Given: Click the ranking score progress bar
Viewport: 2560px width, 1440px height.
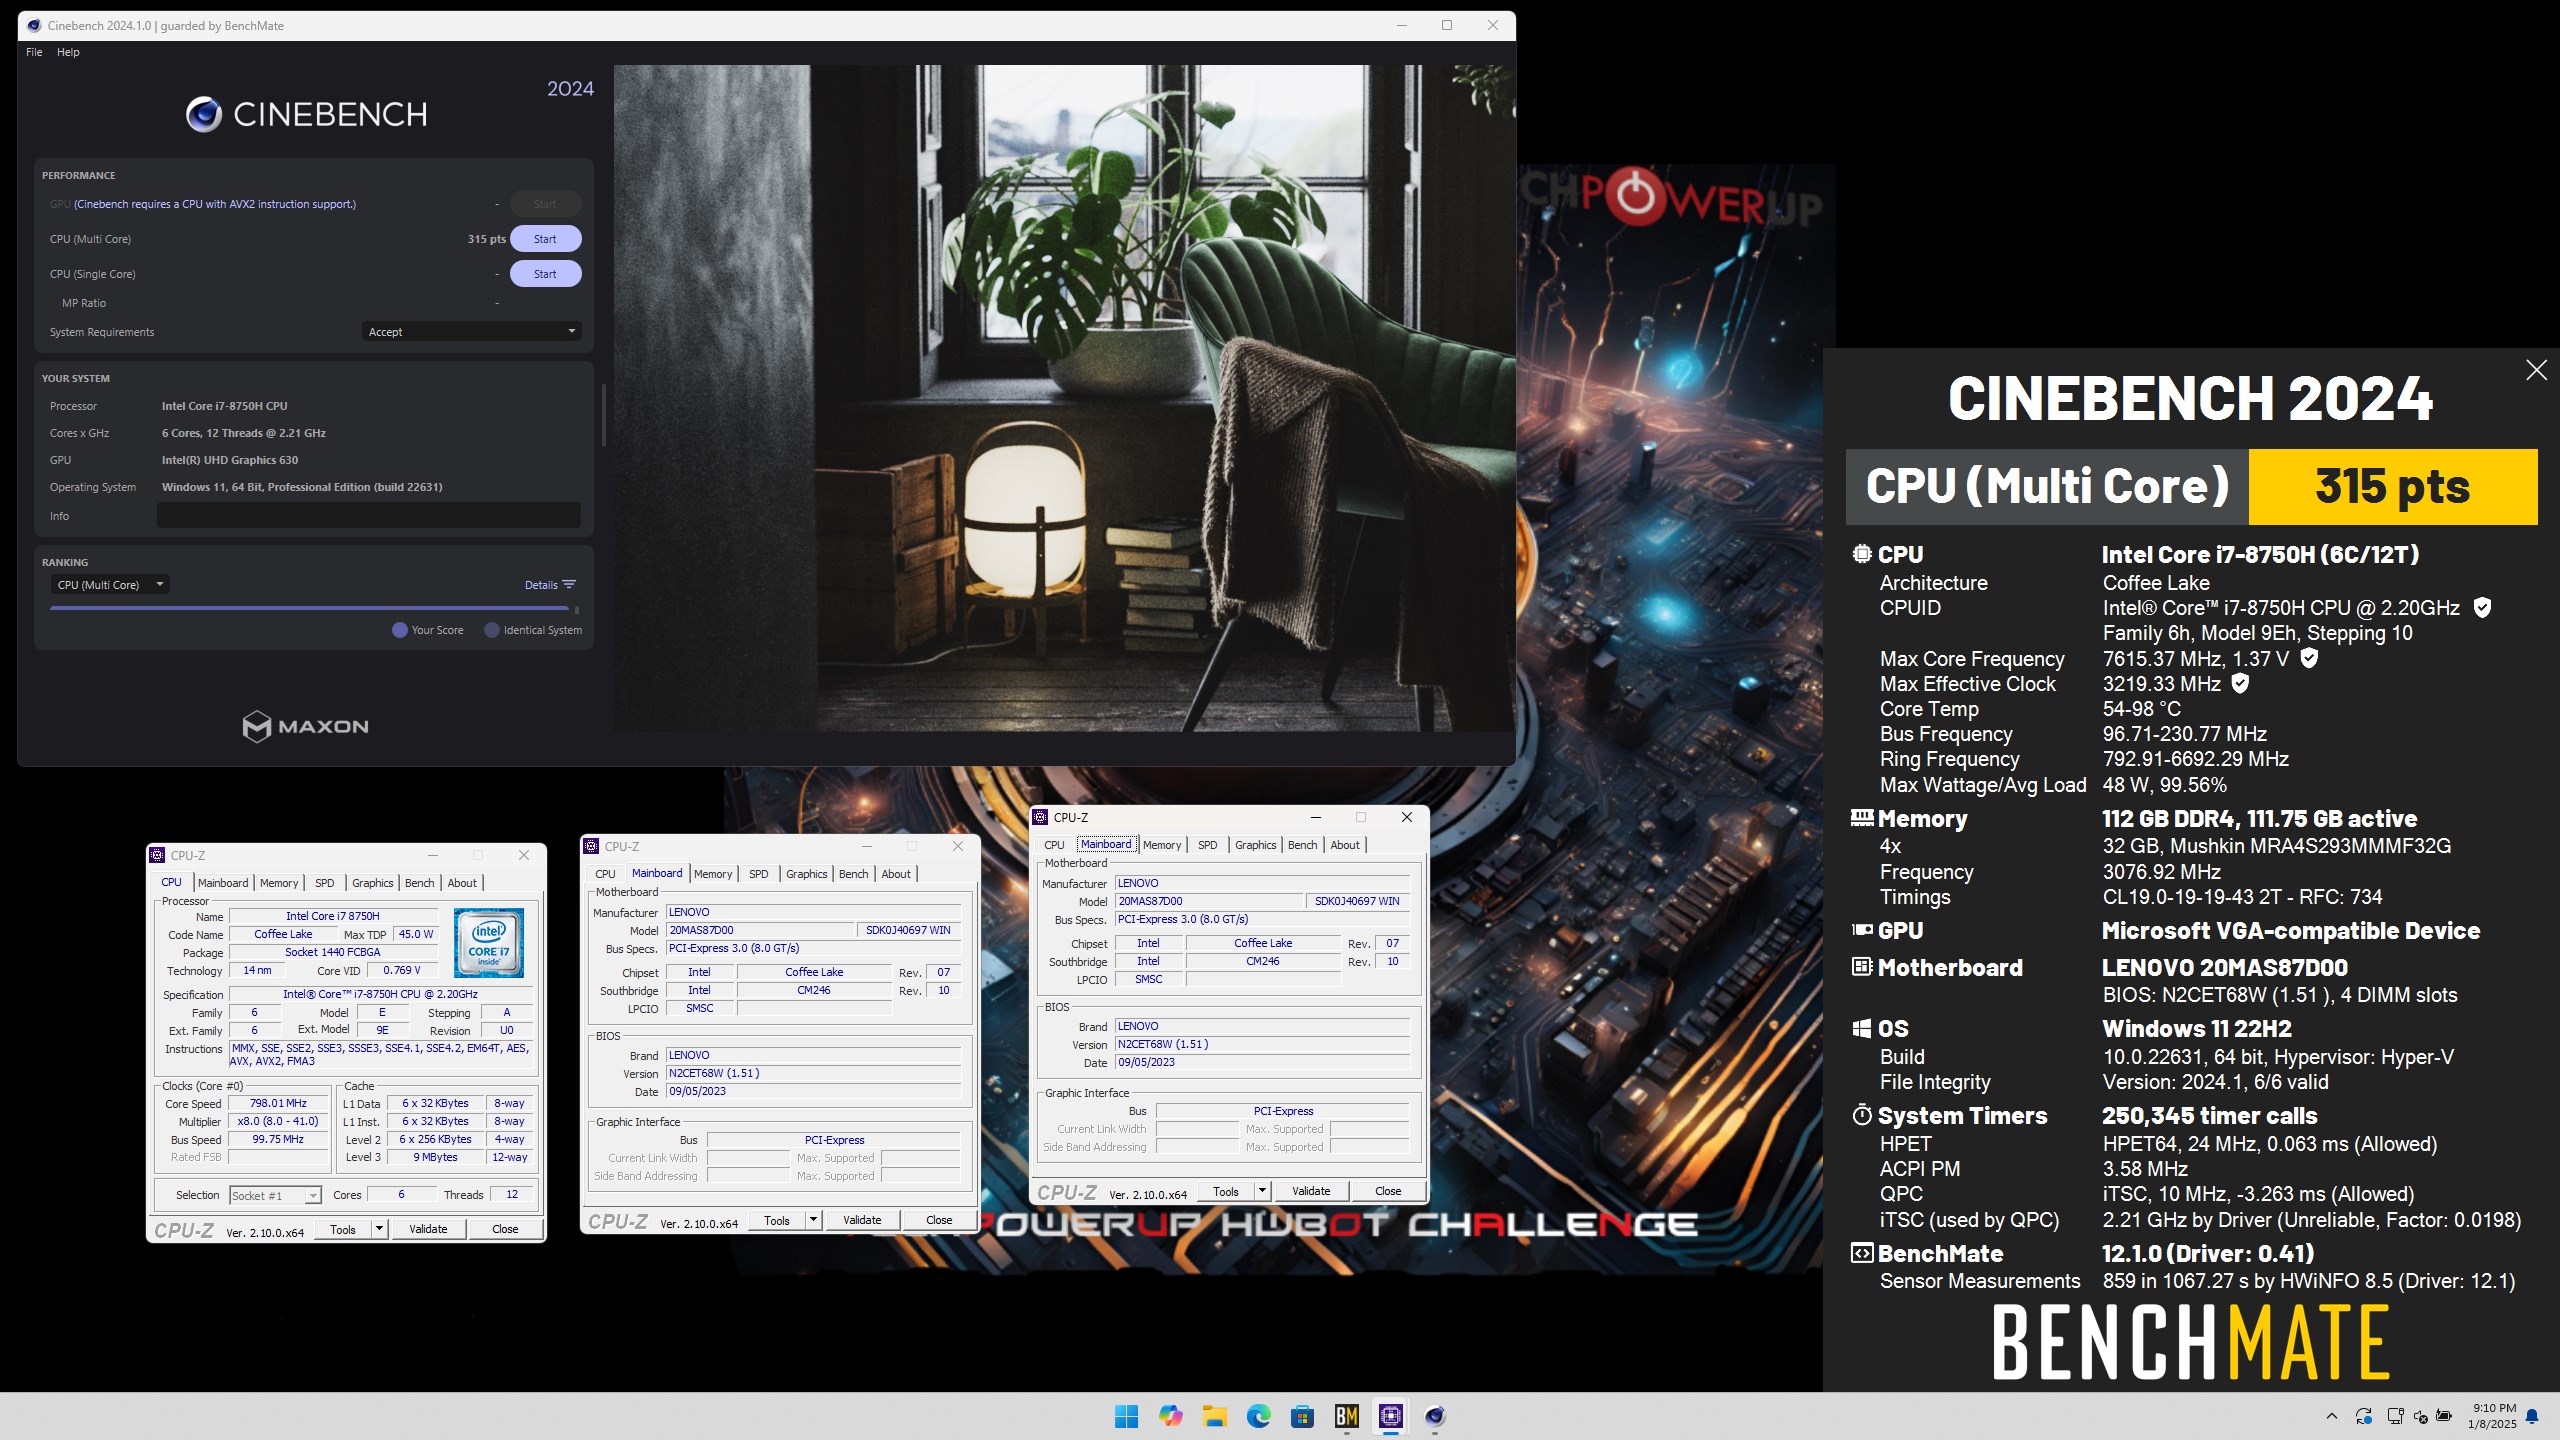Looking at the screenshot, I should tap(310, 608).
